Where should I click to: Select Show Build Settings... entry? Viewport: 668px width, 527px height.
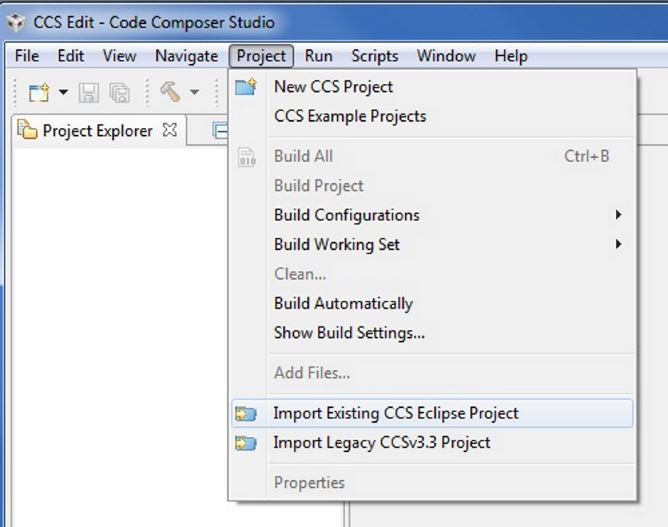point(349,333)
